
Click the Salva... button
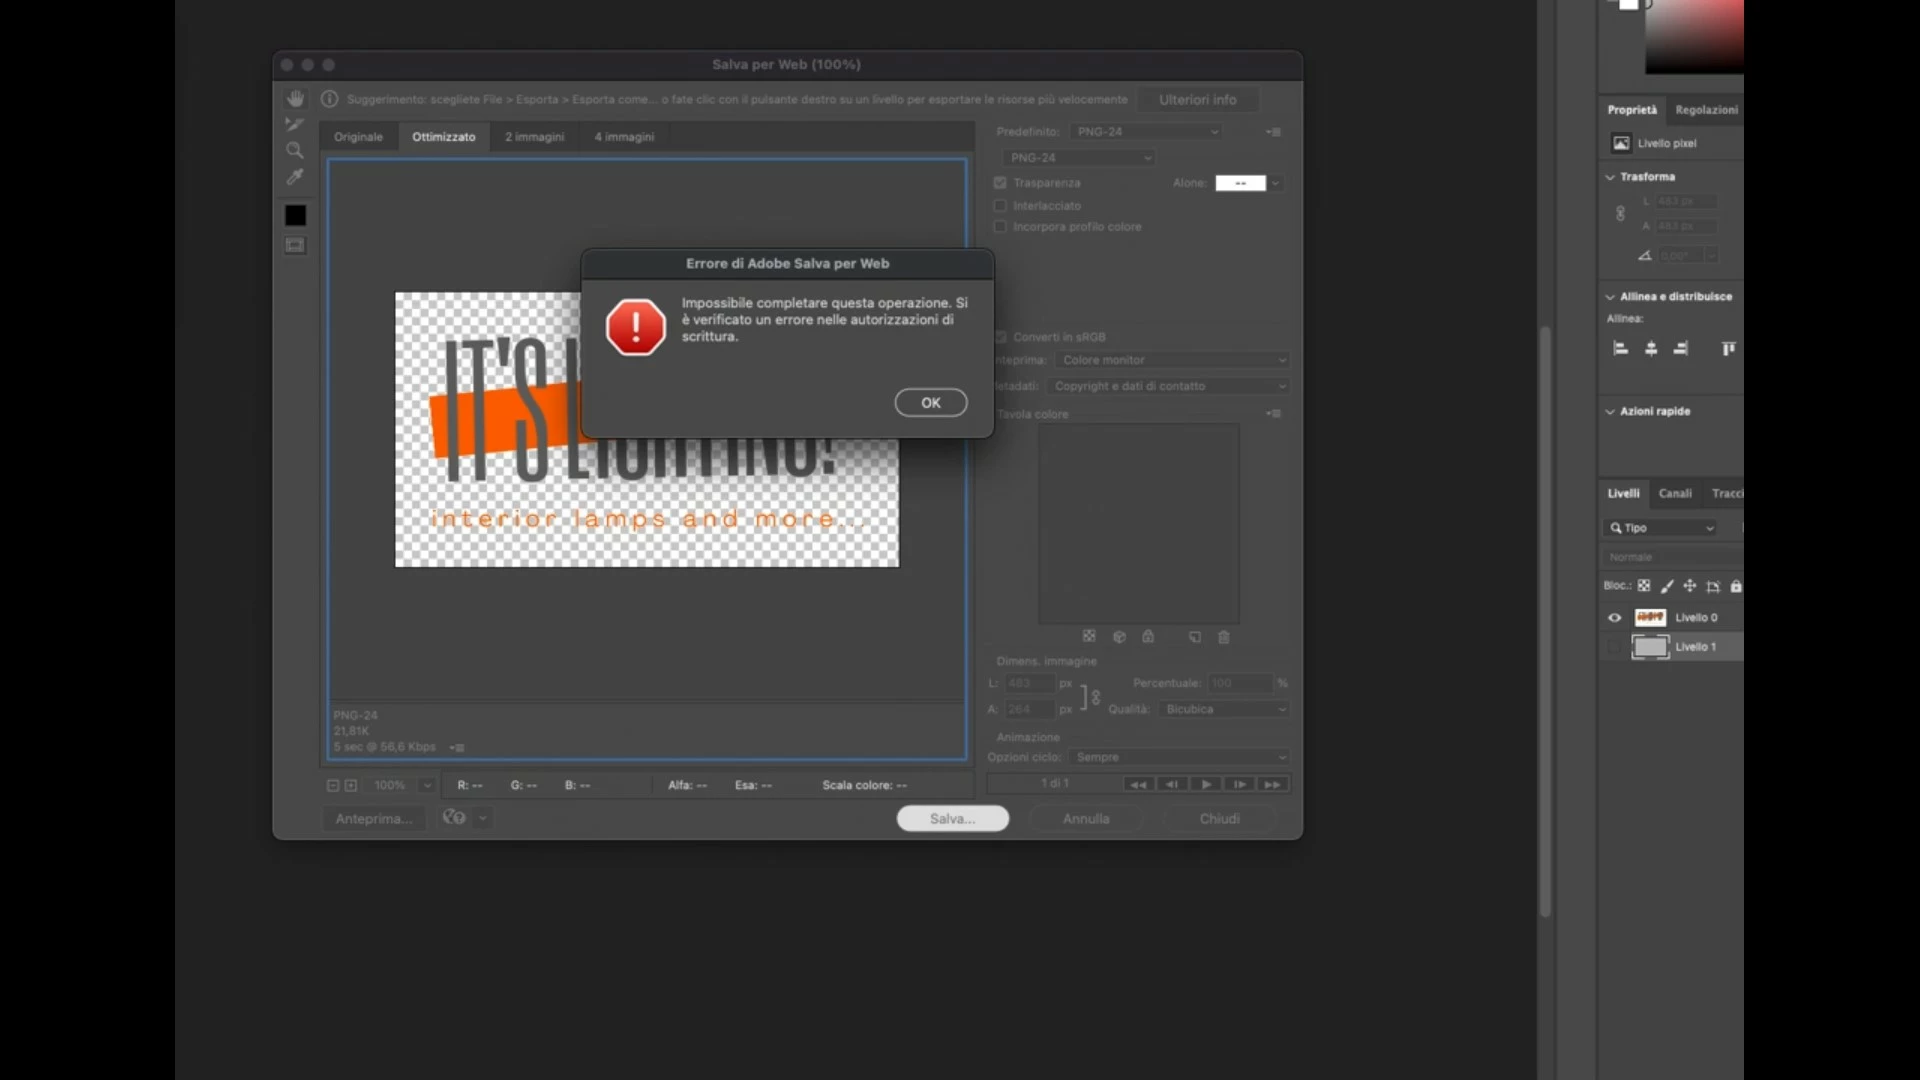coord(952,818)
